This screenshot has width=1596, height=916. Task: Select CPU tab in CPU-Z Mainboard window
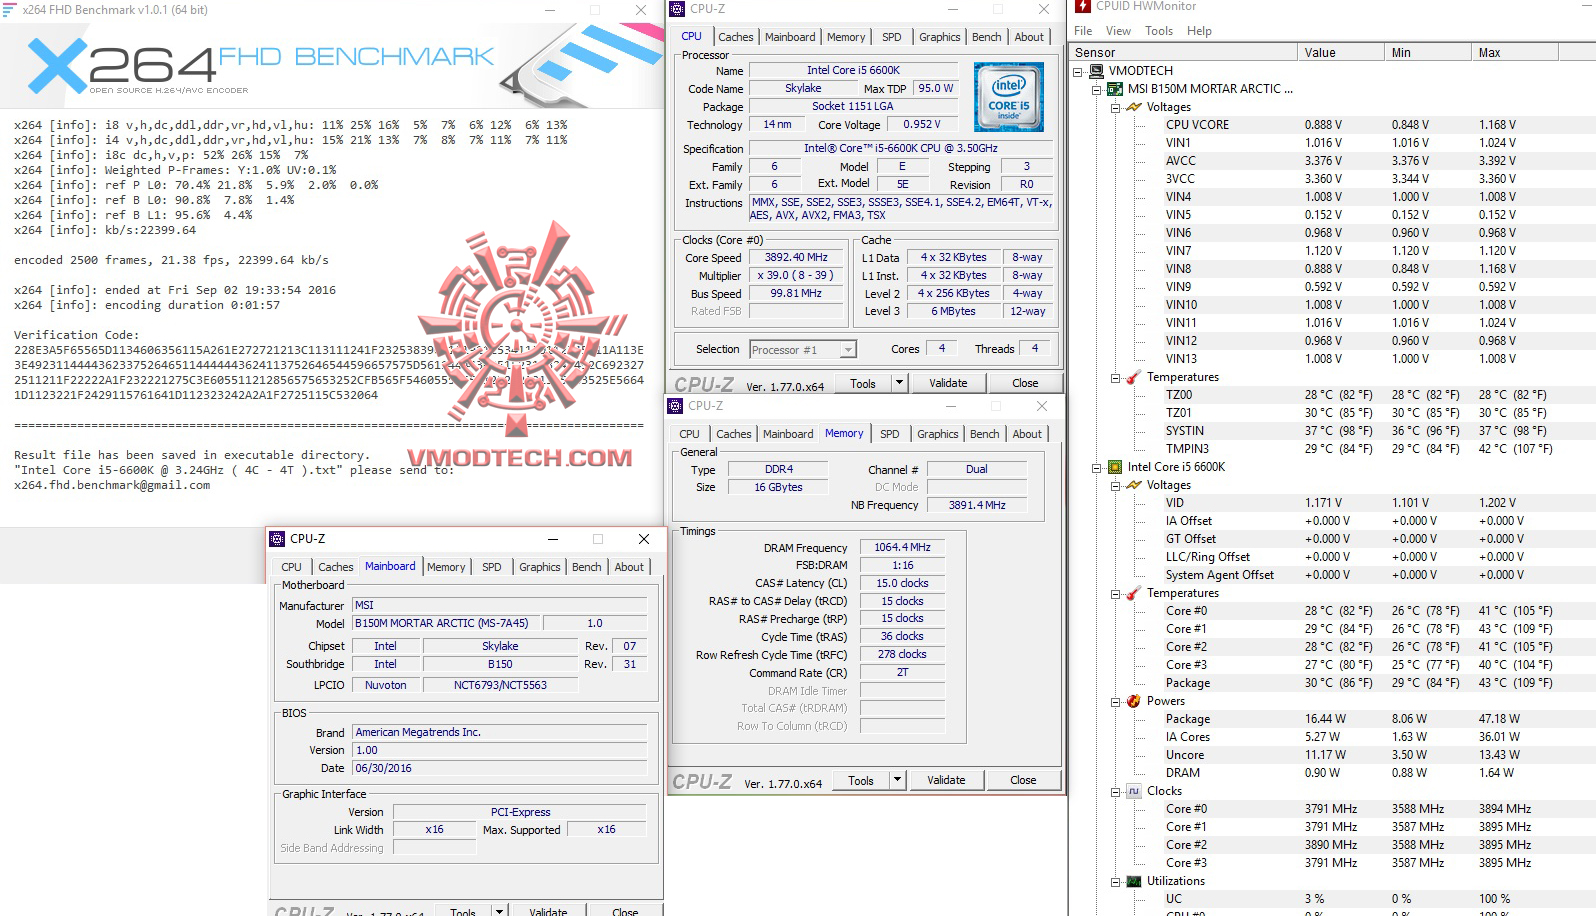point(291,567)
